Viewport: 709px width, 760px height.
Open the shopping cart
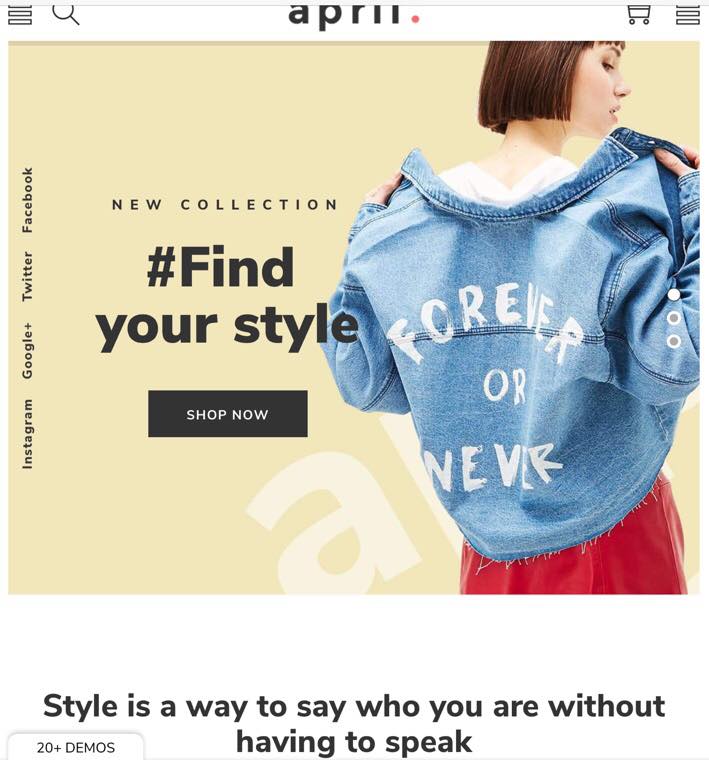click(x=639, y=15)
